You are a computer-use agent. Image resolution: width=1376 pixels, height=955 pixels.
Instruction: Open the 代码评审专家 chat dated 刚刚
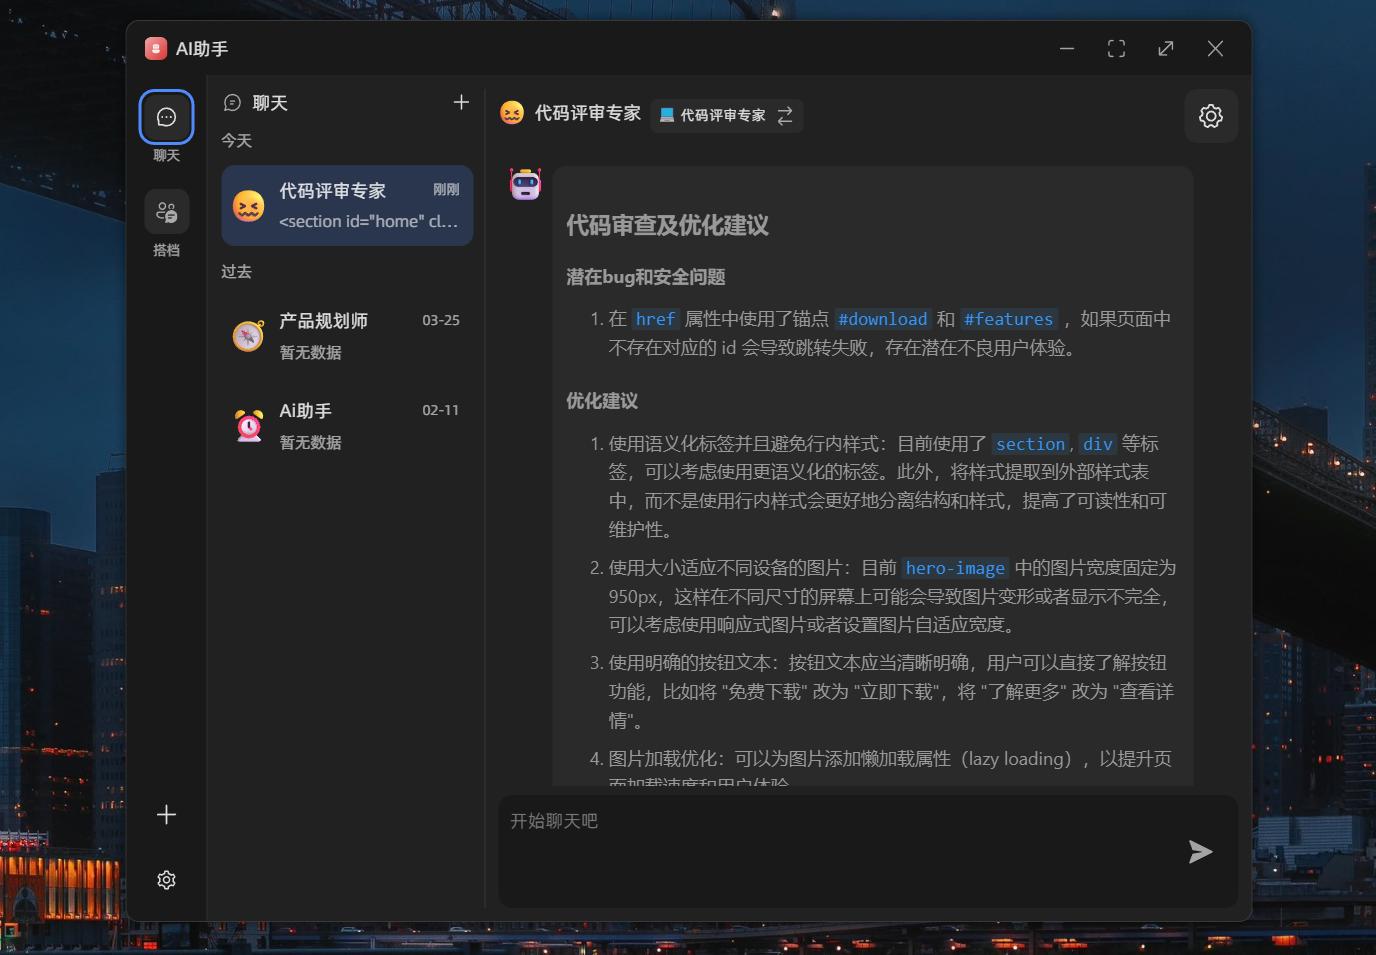[x=346, y=206]
